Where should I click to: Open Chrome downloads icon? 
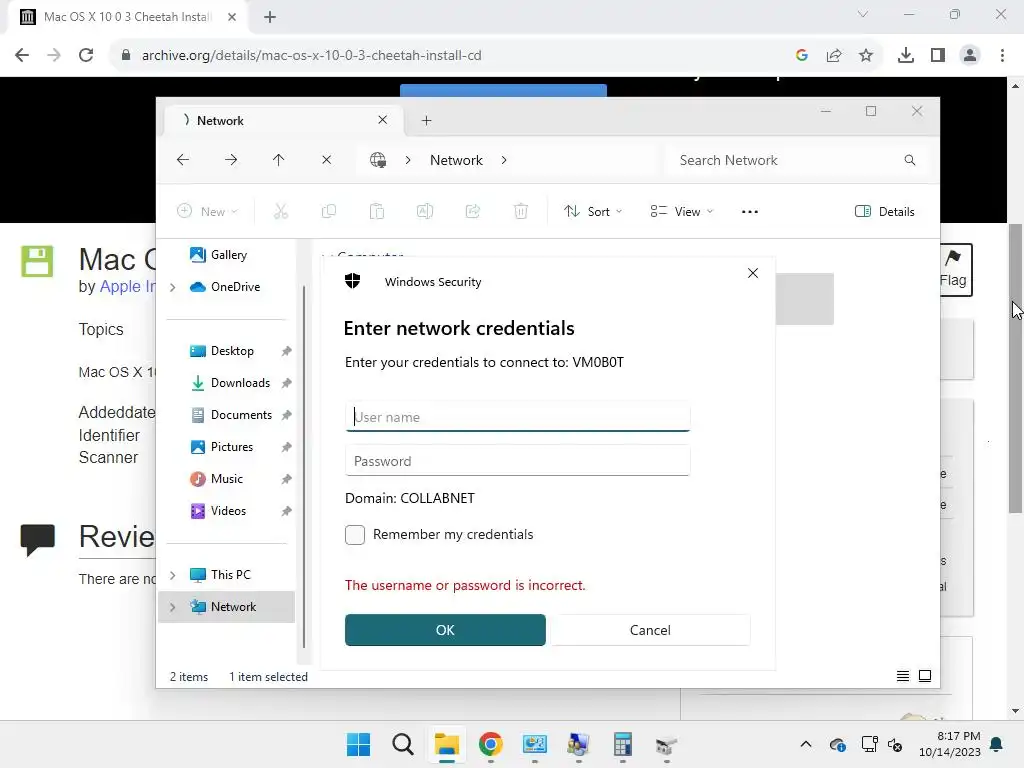[x=906, y=55]
